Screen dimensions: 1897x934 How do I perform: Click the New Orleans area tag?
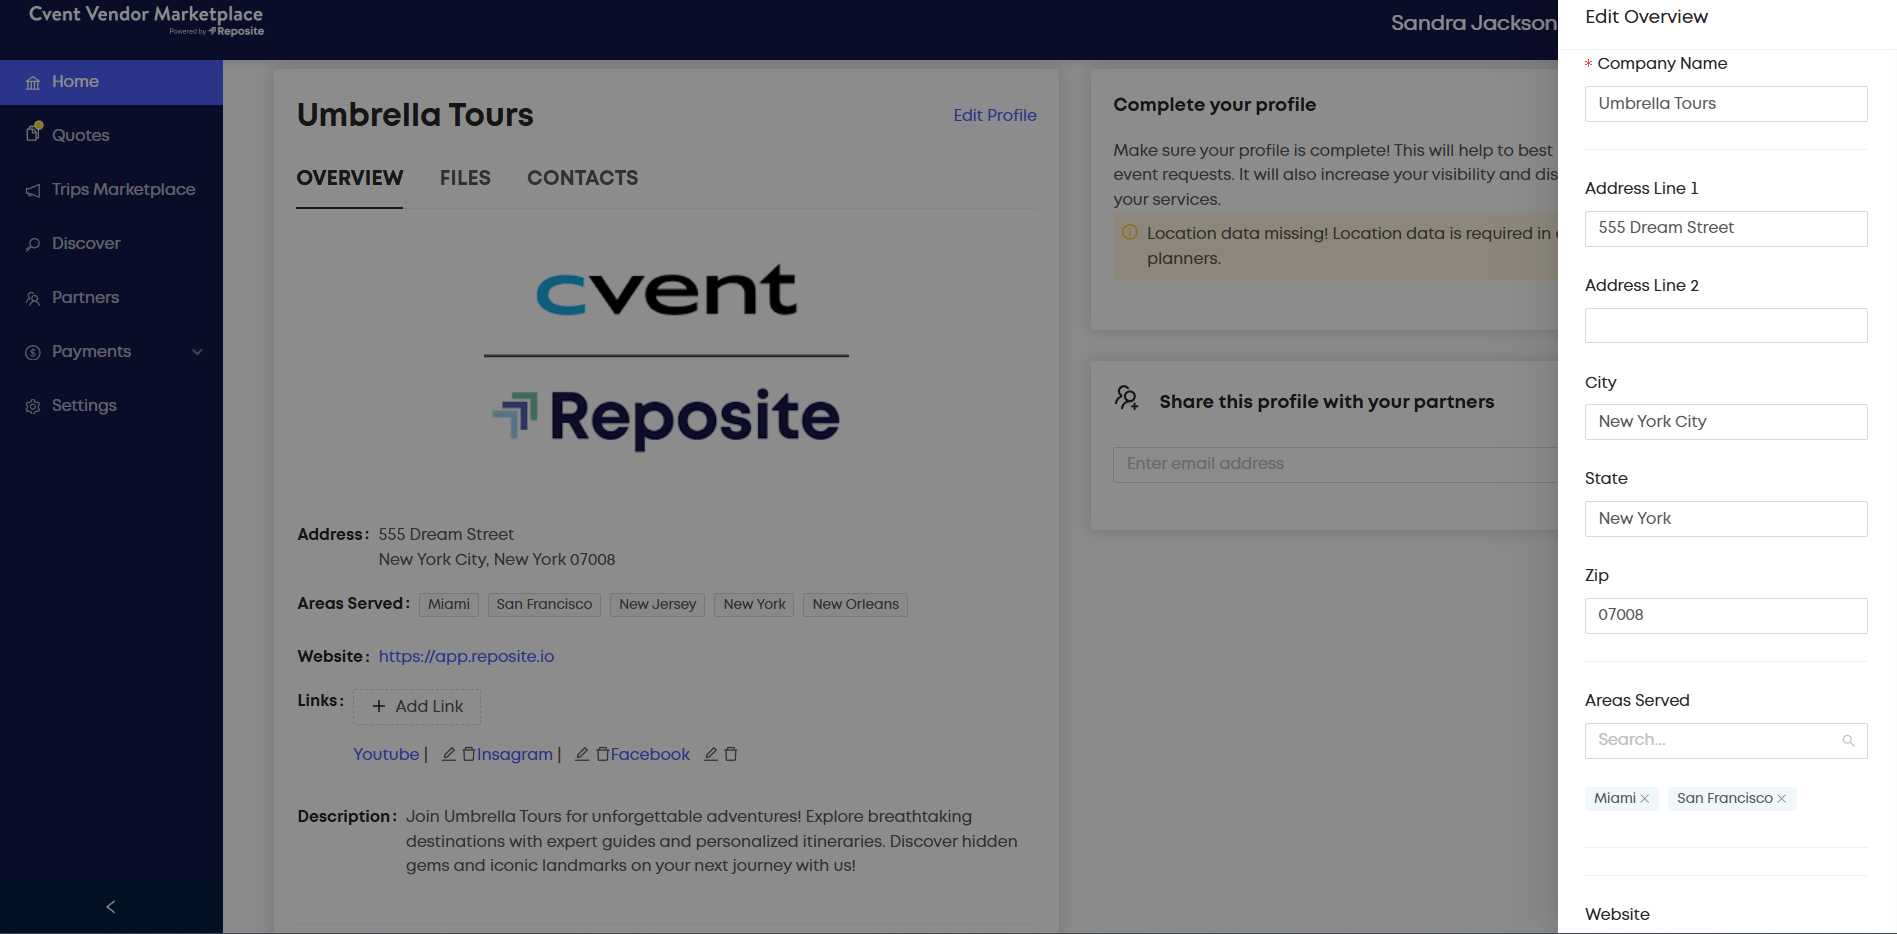point(855,604)
